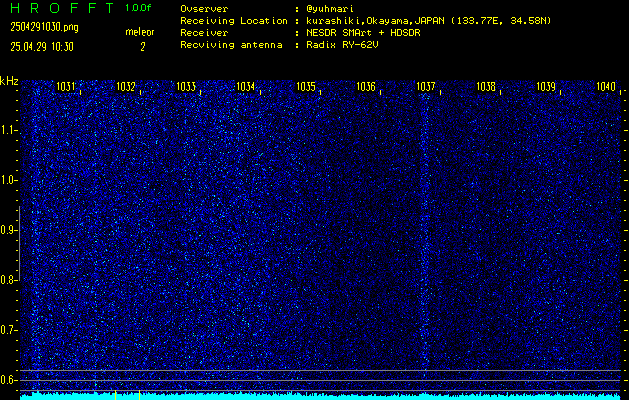Click the timestamp 25.04.29 10:30
This screenshot has height=400, width=629.
(42, 47)
